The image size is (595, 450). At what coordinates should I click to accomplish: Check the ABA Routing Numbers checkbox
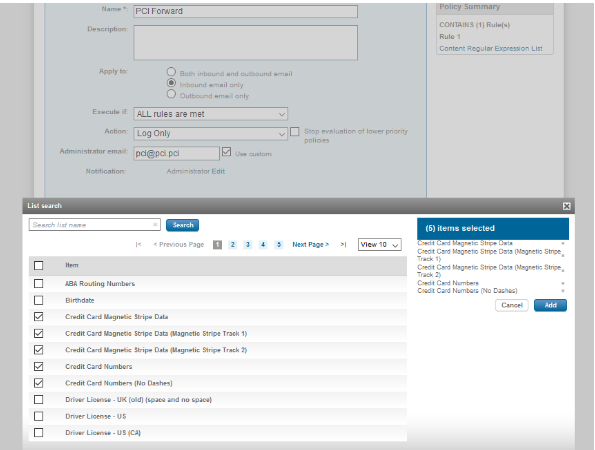pos(38,283)
